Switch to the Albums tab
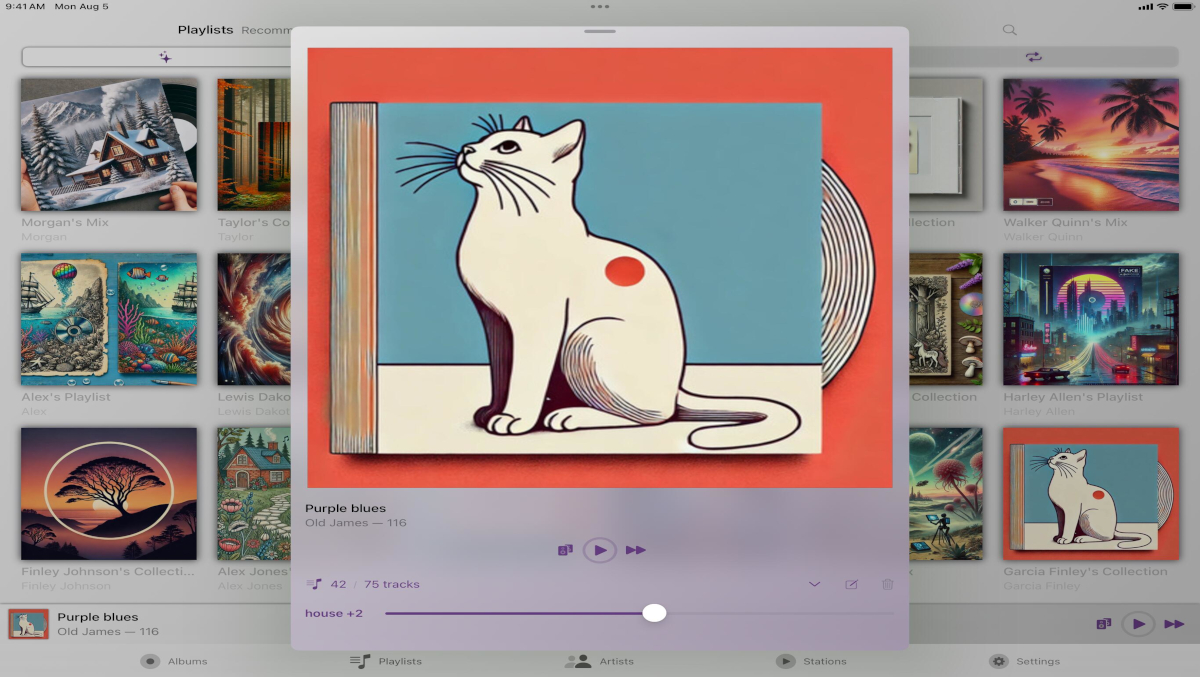 point(174,661)
